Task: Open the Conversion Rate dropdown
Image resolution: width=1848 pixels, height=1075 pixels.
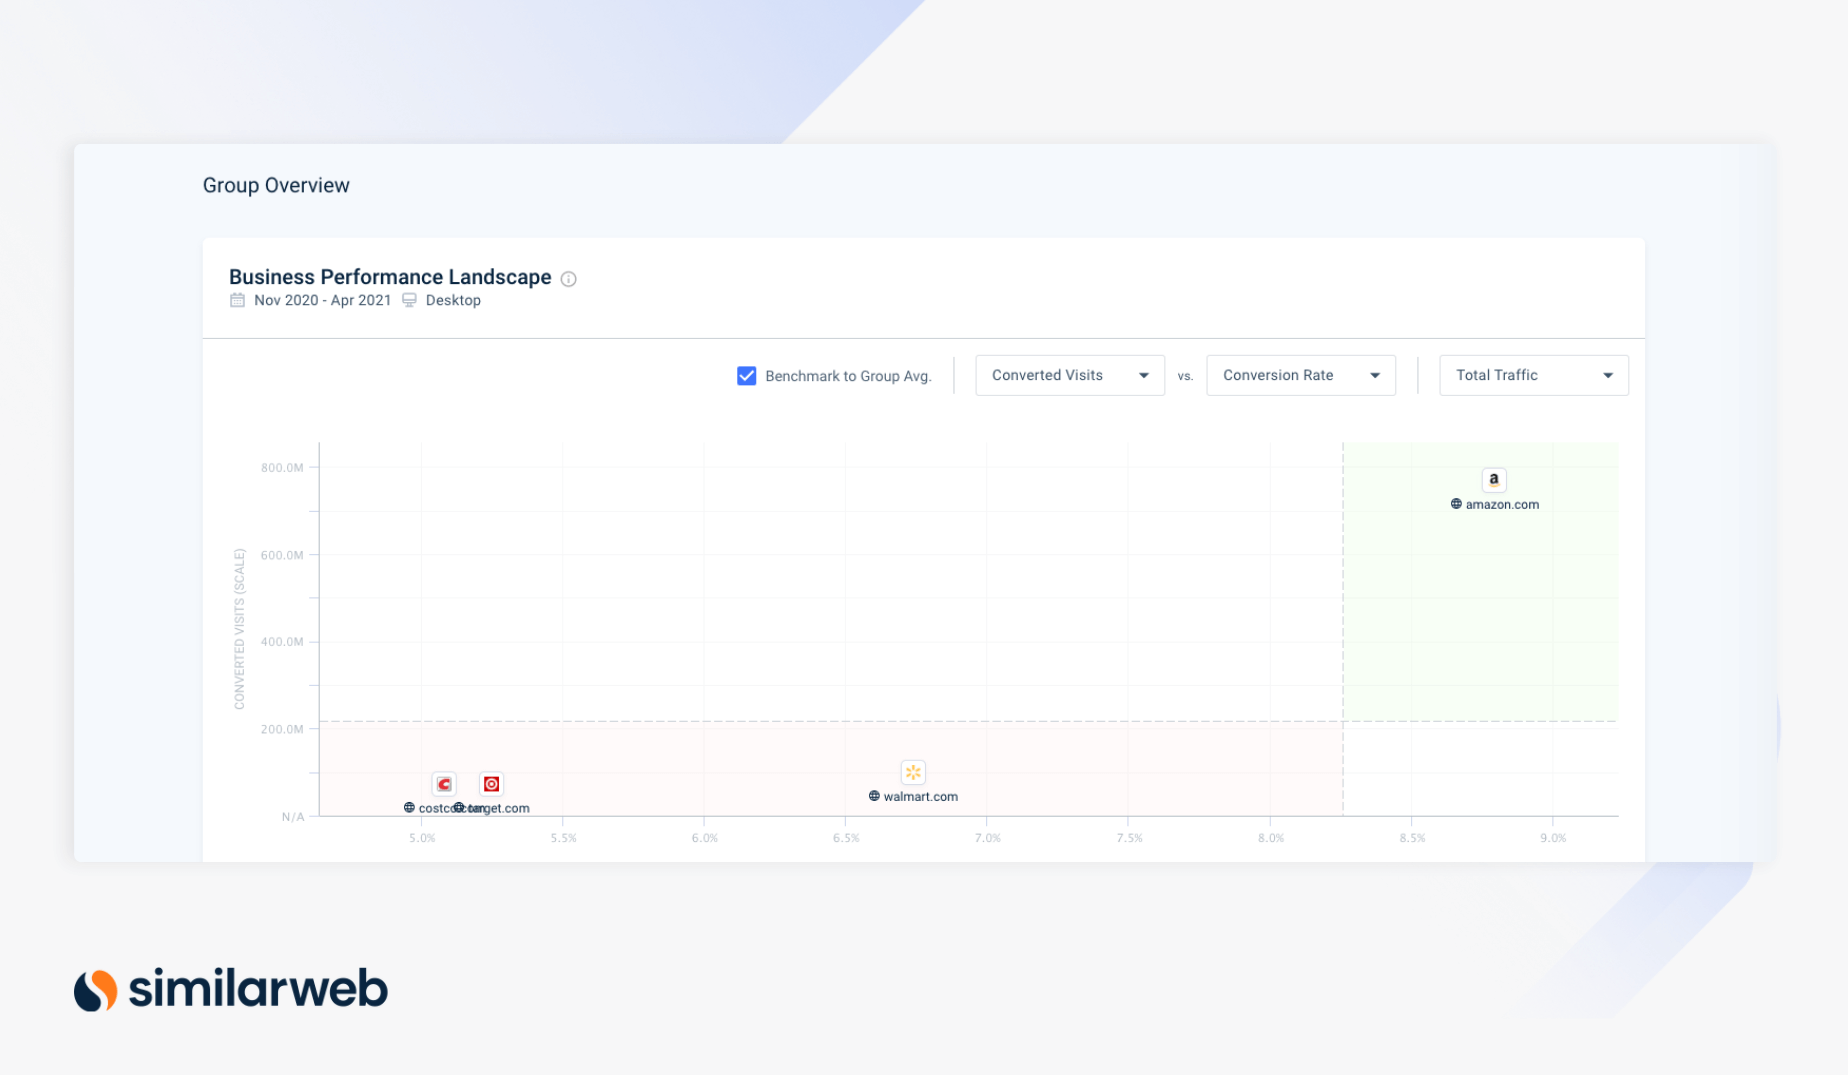Action: coord(1301,376)
